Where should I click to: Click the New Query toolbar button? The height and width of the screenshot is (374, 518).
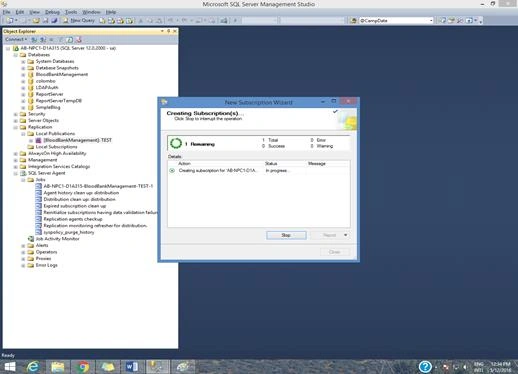(79, 21)
